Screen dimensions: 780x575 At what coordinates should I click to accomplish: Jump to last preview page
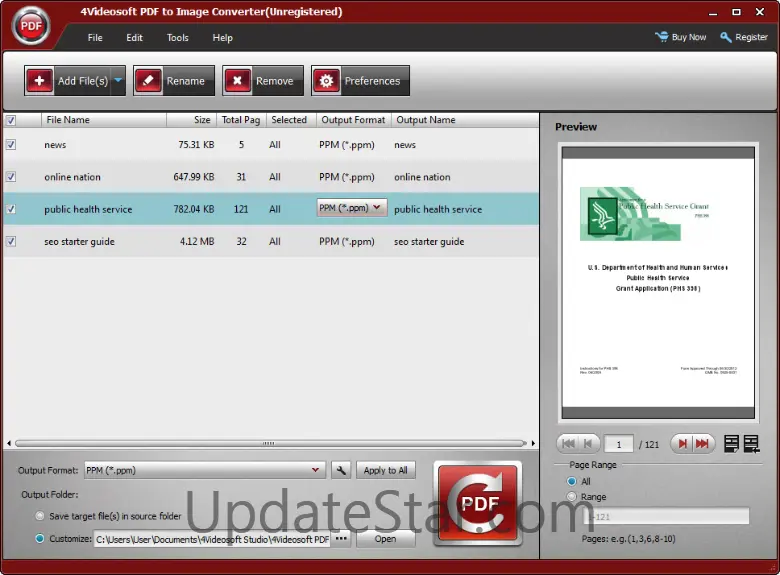pos(702,444)
